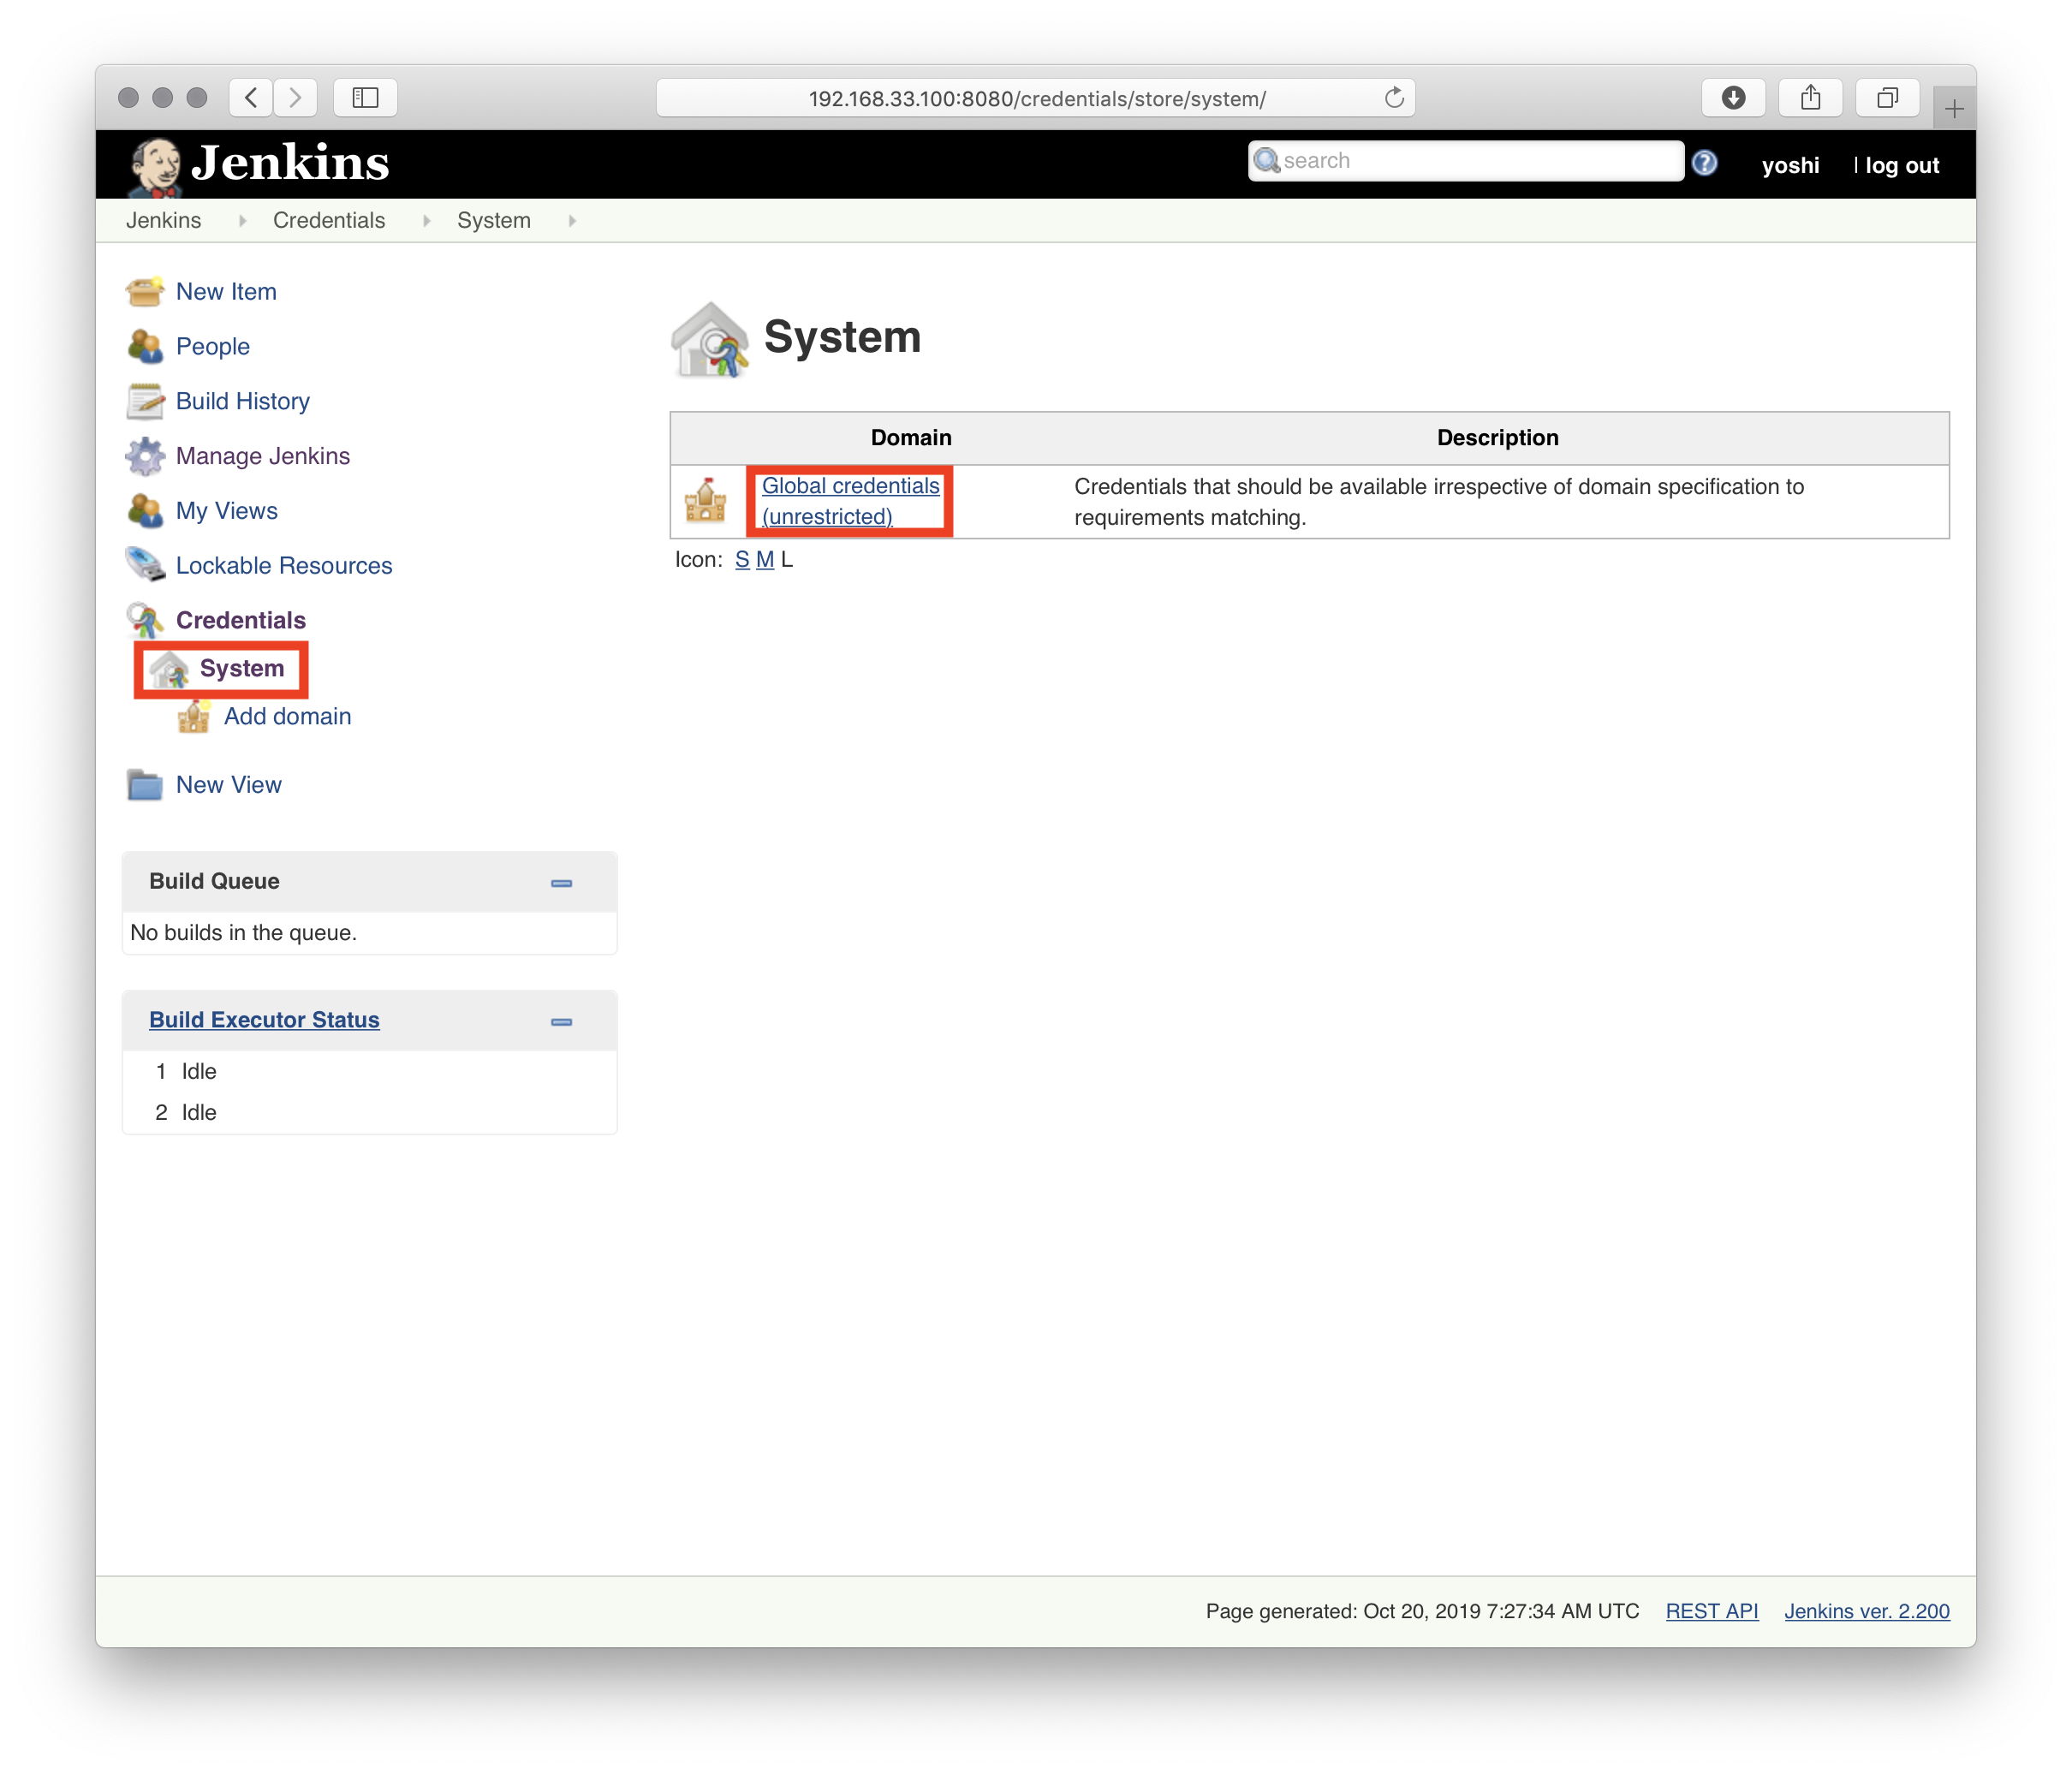Click the yoshi user name
This screenshot has height=1774, width=2072.
pyautogui.click(x=1790, y=165)
